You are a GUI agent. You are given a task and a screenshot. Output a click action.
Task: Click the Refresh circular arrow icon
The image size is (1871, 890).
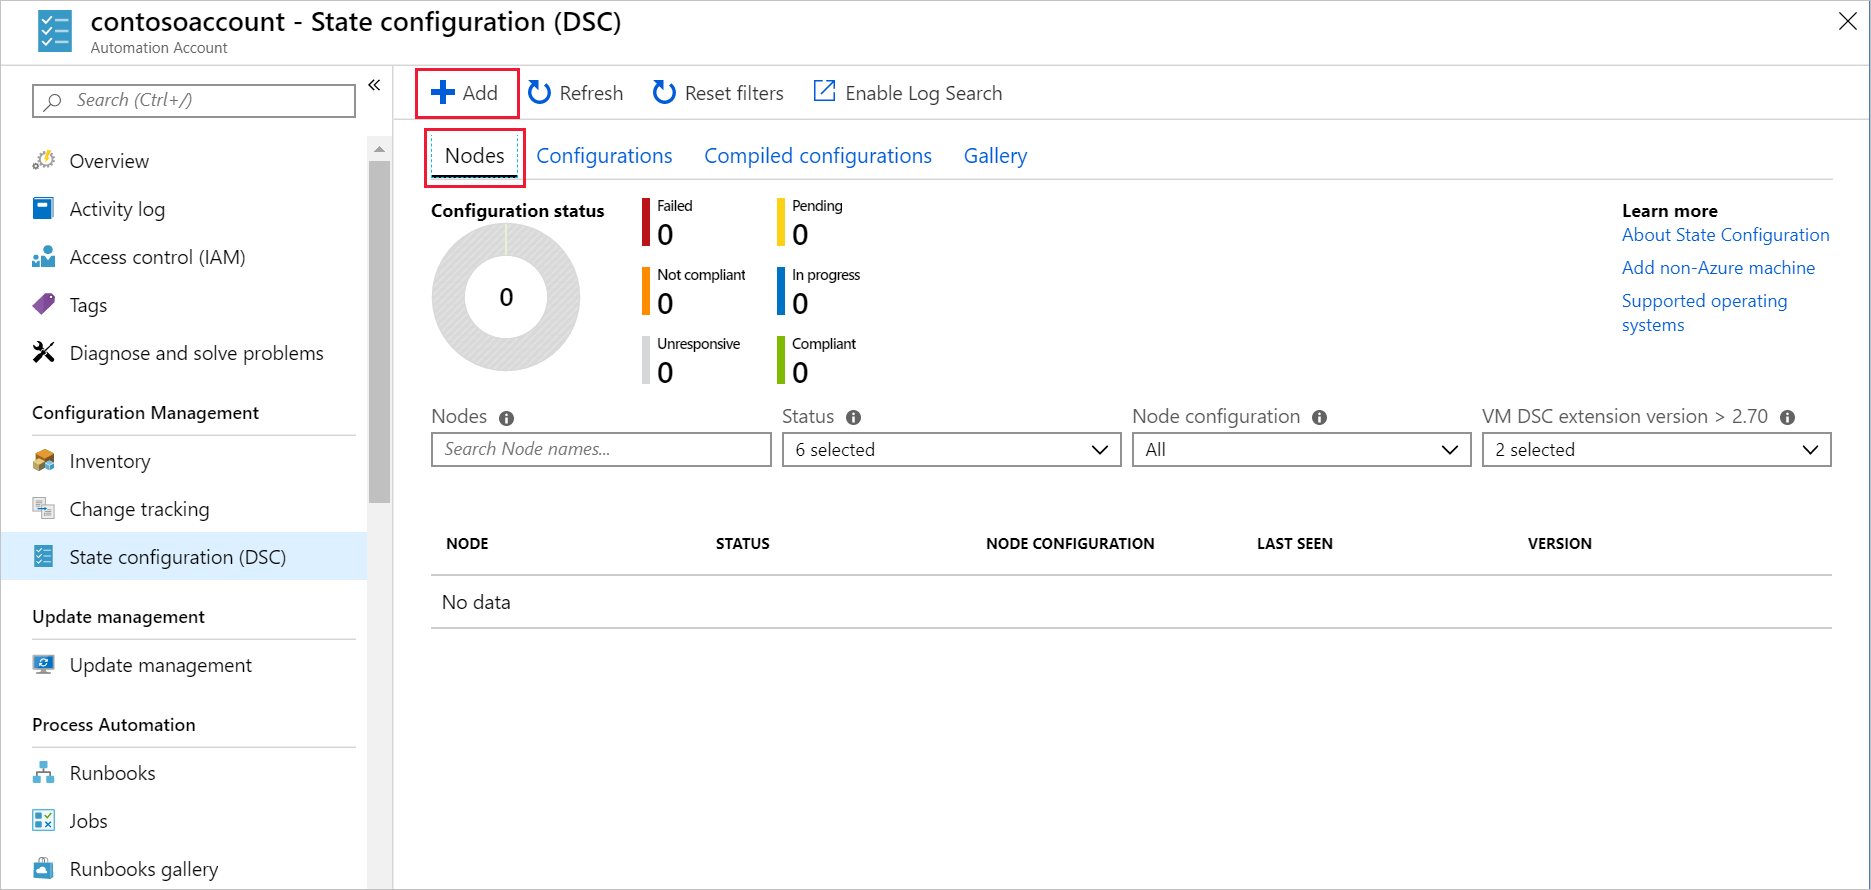click(539, 93)
